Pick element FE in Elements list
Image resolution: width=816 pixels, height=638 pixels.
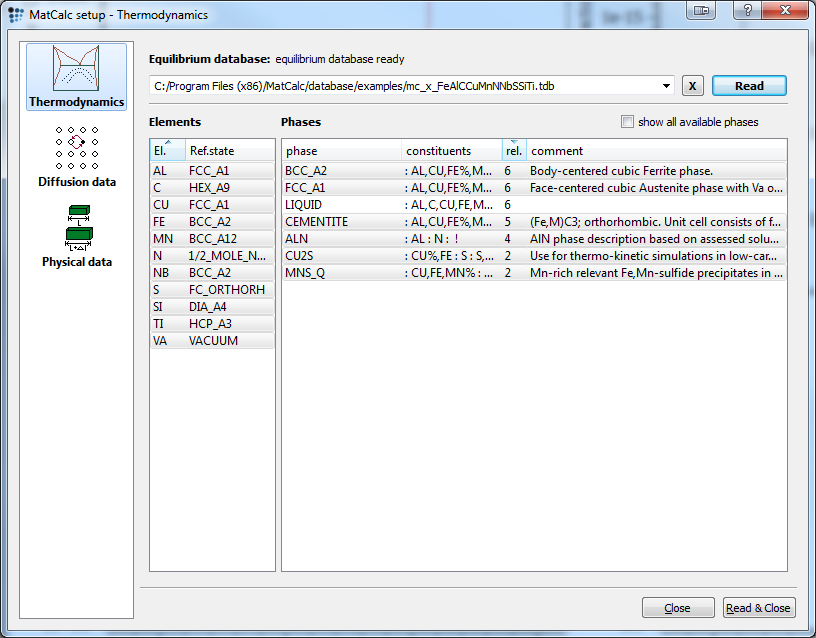click(x=160, y=221)
